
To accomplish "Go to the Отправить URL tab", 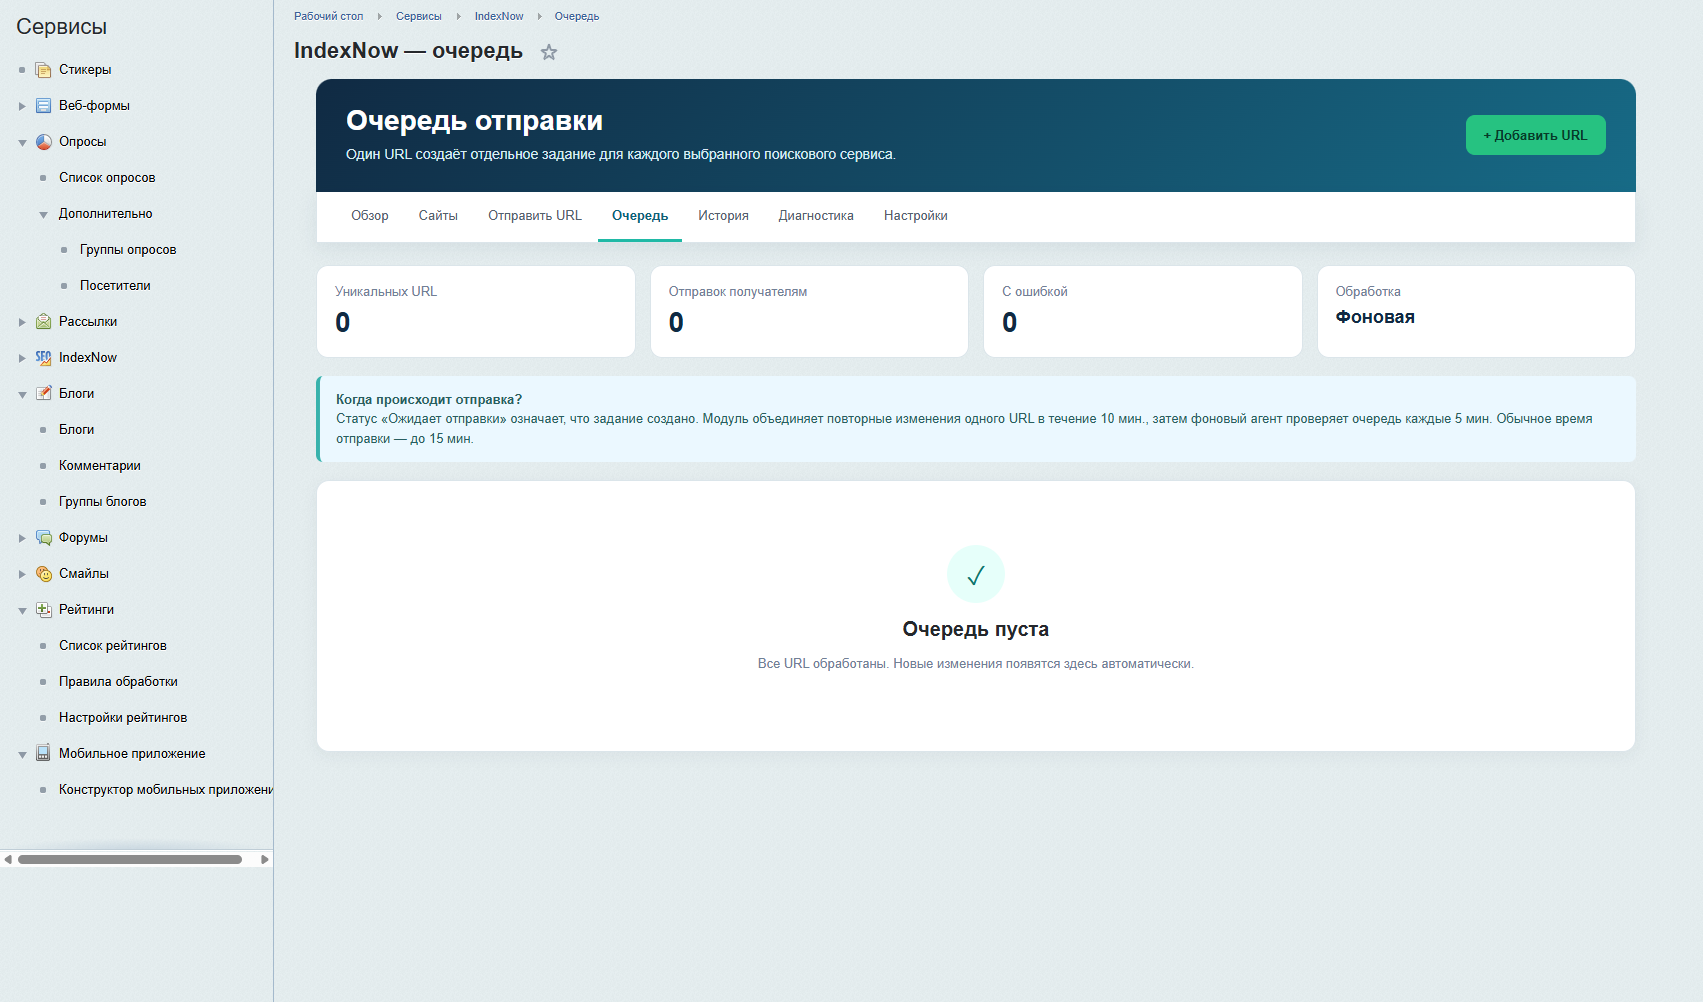I will coord(535,216).
